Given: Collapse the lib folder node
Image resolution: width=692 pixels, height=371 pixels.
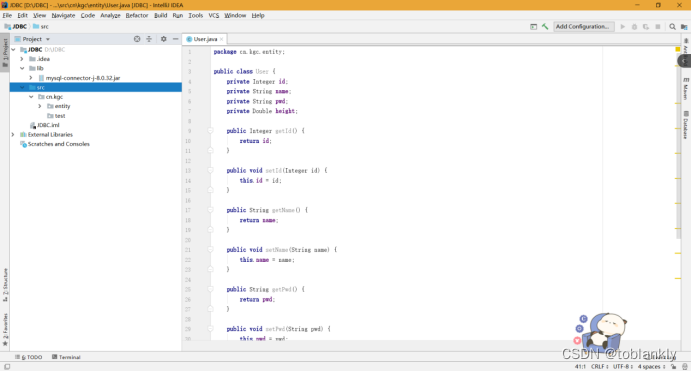Looking at the screenshot, I should click(x=22, y=68).
